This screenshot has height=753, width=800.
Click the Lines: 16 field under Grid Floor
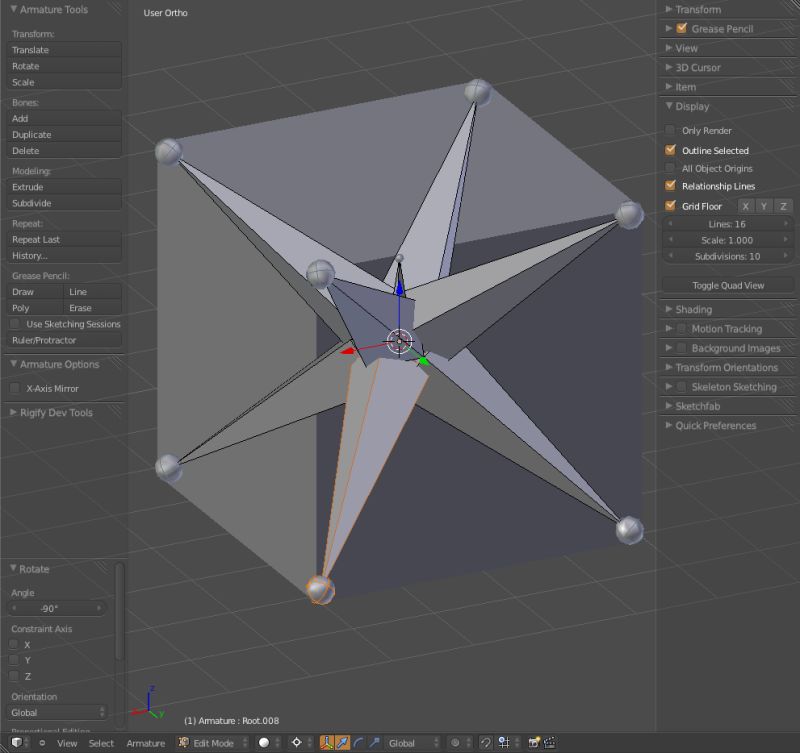[x=727, y=223]
